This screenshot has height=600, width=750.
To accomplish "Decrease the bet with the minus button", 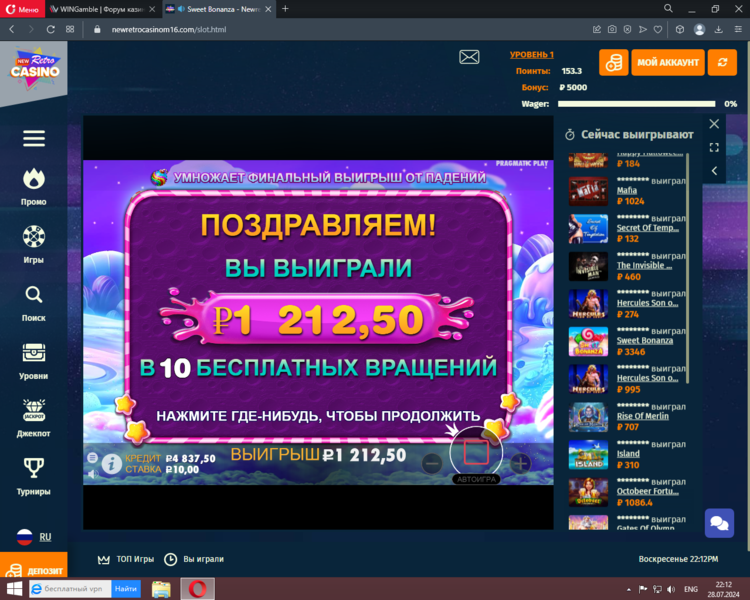I will click(x=432, y=463).
